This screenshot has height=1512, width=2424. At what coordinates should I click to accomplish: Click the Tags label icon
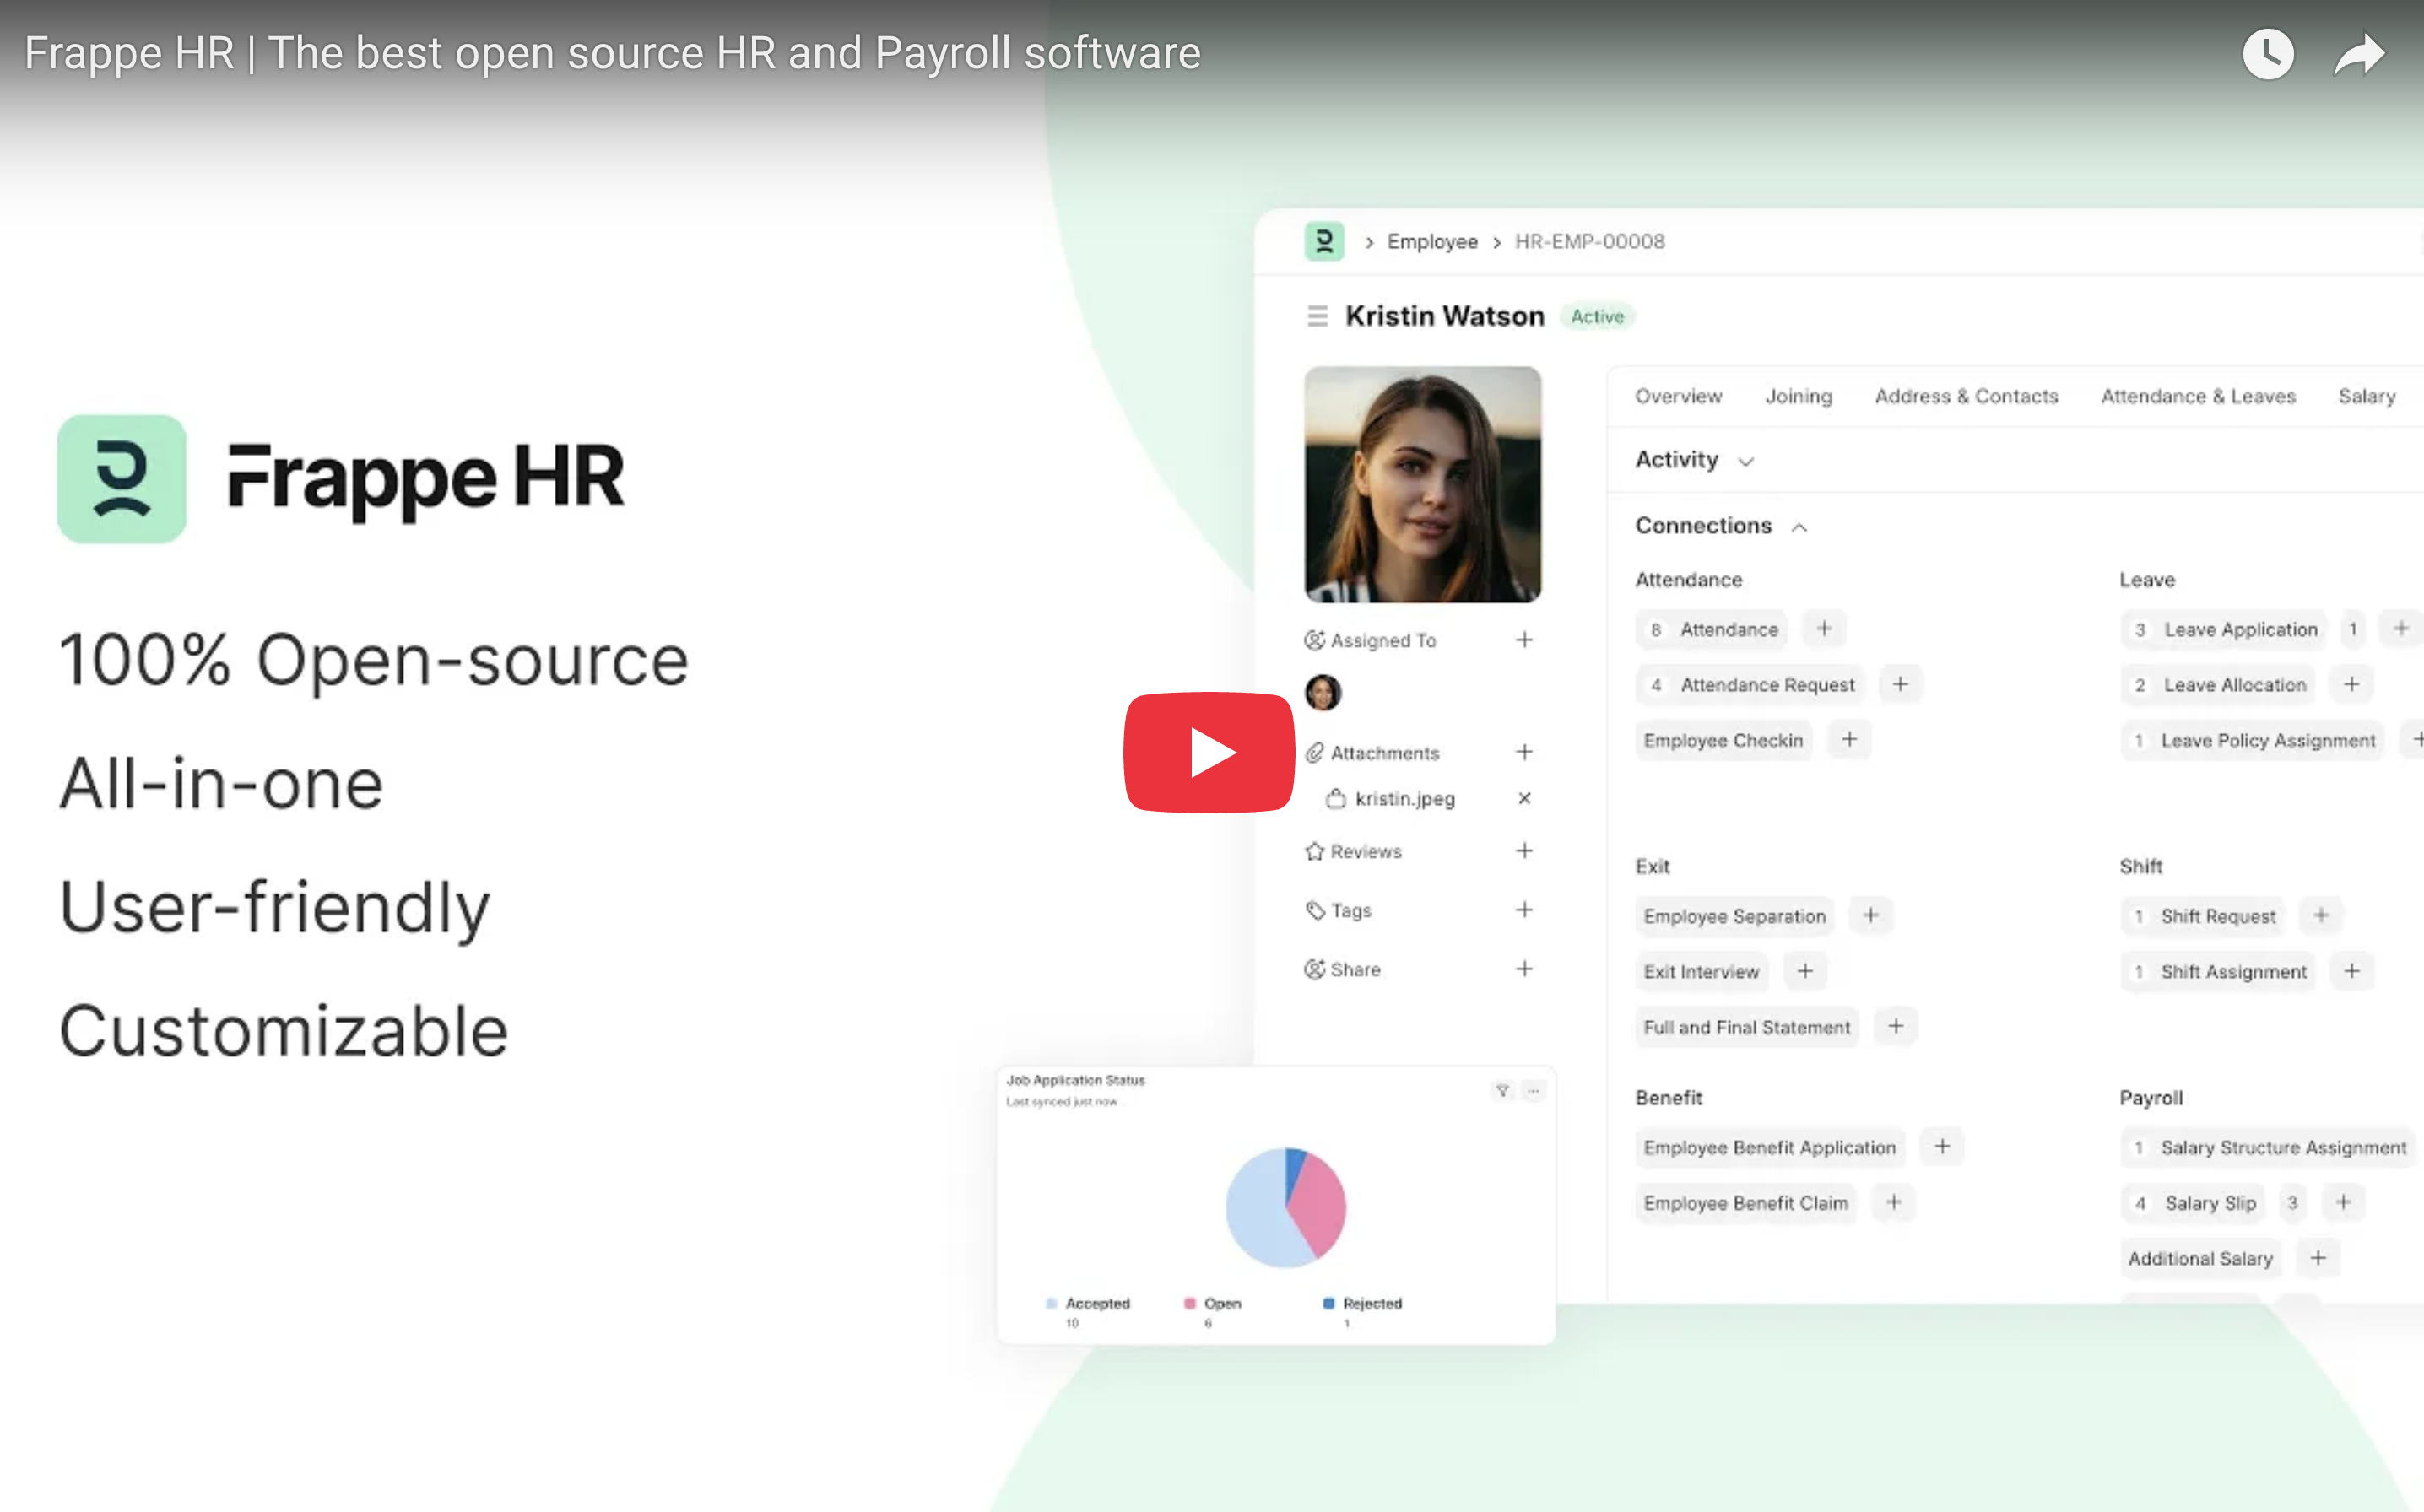(x=1314, y=910)
